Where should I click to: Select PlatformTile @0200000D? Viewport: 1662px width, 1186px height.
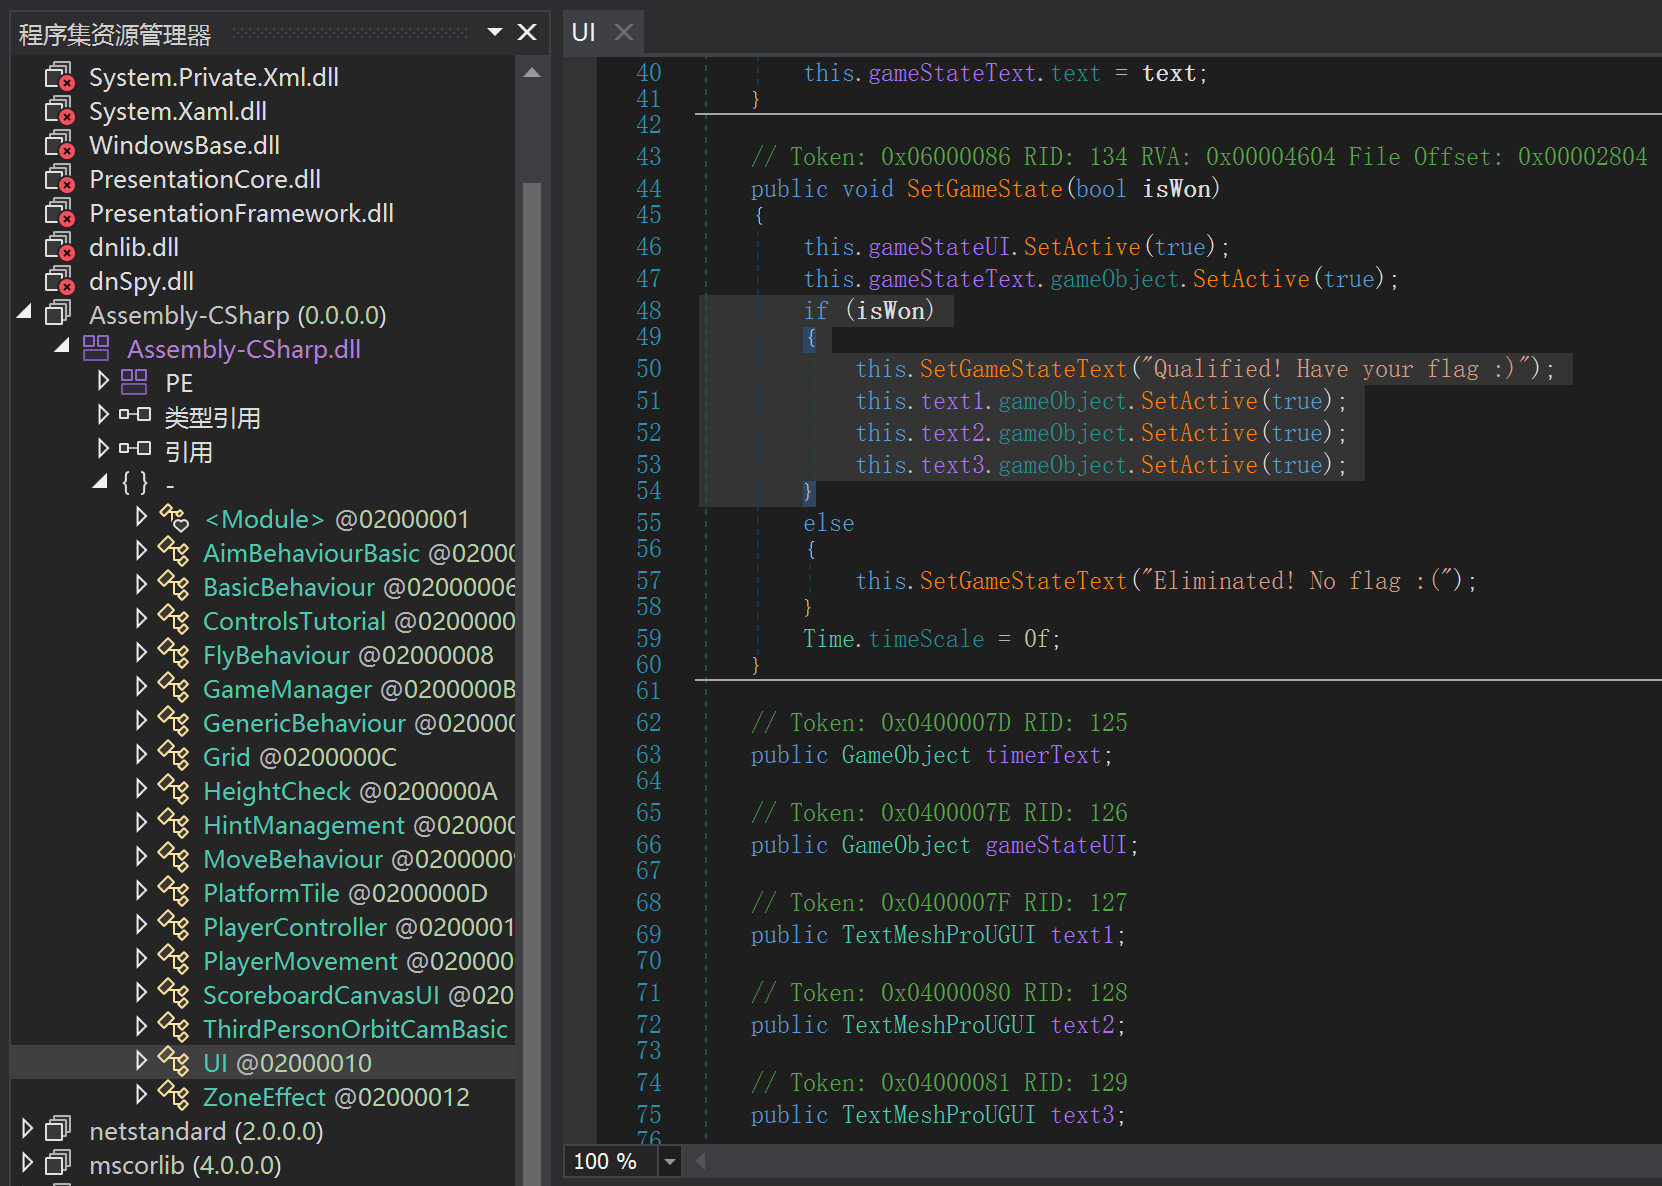345,893
